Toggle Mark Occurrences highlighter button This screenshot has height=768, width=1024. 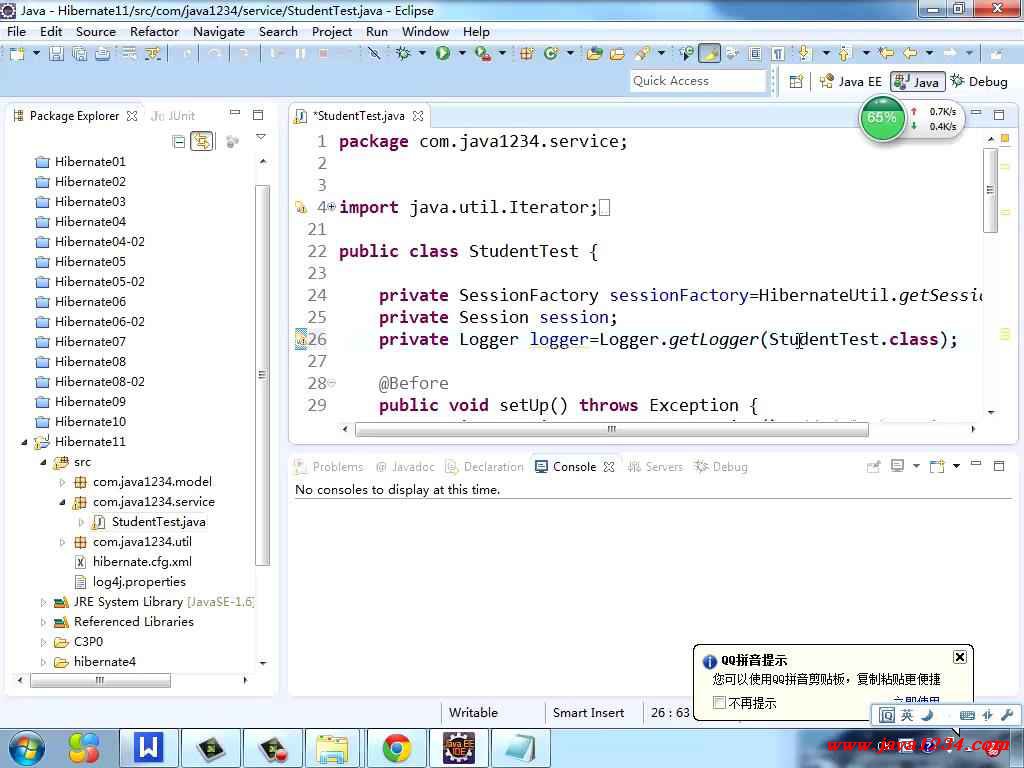tap(709, 54)
